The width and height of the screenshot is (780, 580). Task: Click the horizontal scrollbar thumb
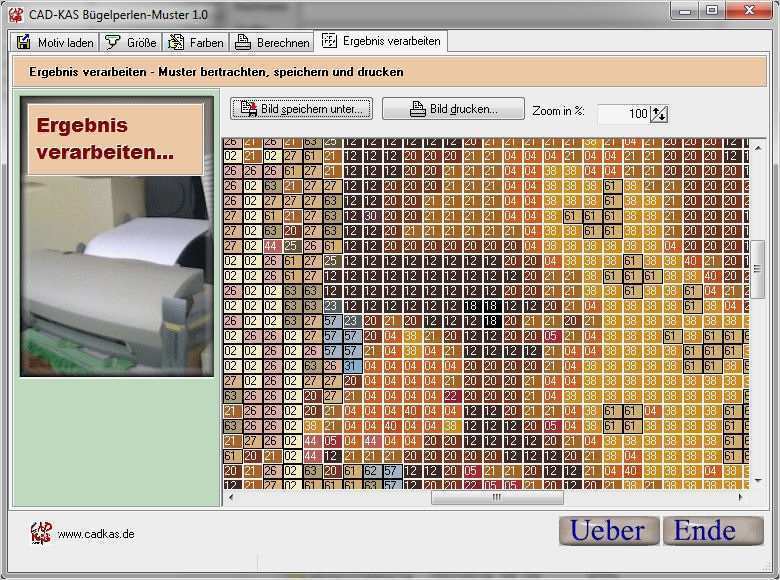click(497, 497)
